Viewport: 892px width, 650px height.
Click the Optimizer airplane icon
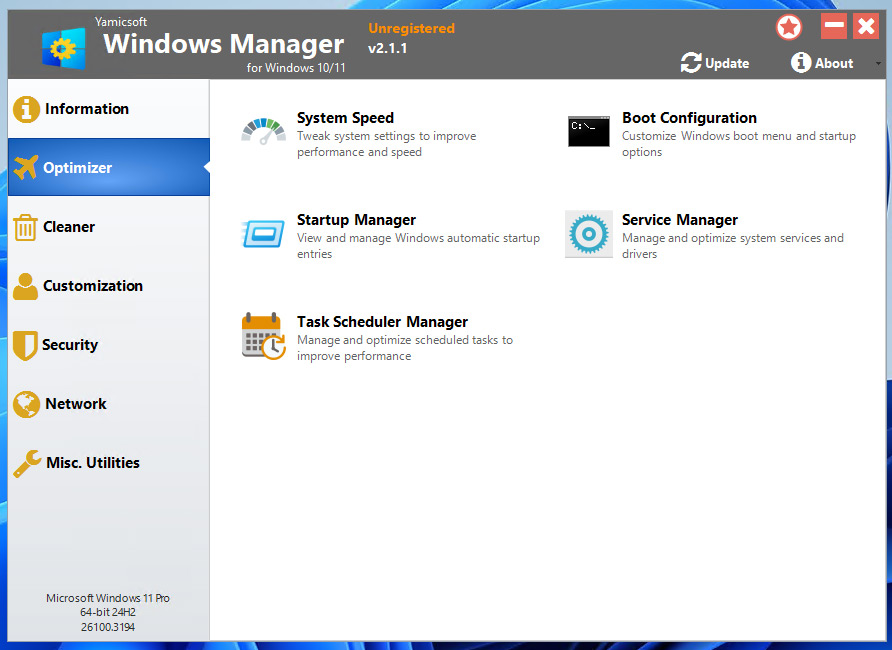tap(26, 167)
